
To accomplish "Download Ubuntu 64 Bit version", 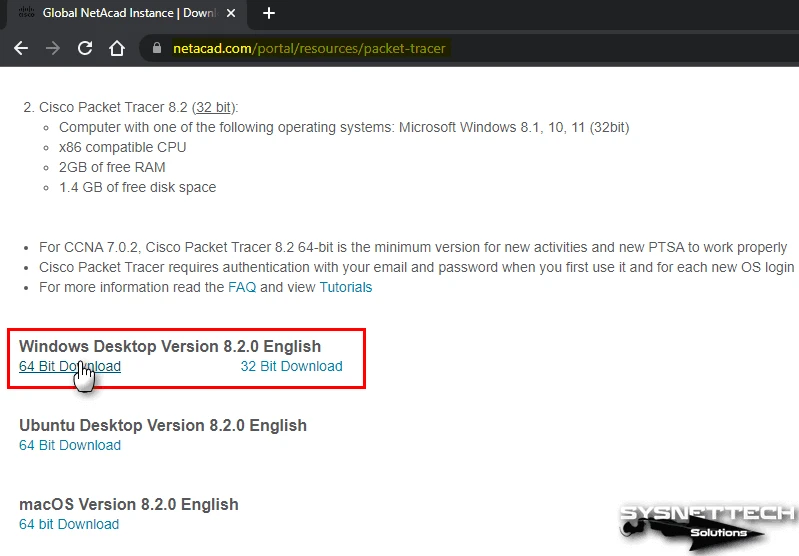I will pyautogui.click(x=70, y=445).
